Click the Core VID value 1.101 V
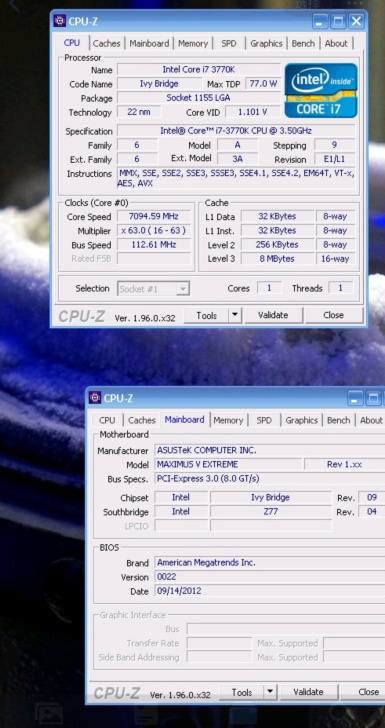Screen dimensions: 385x728 click(x=253, y=112)
